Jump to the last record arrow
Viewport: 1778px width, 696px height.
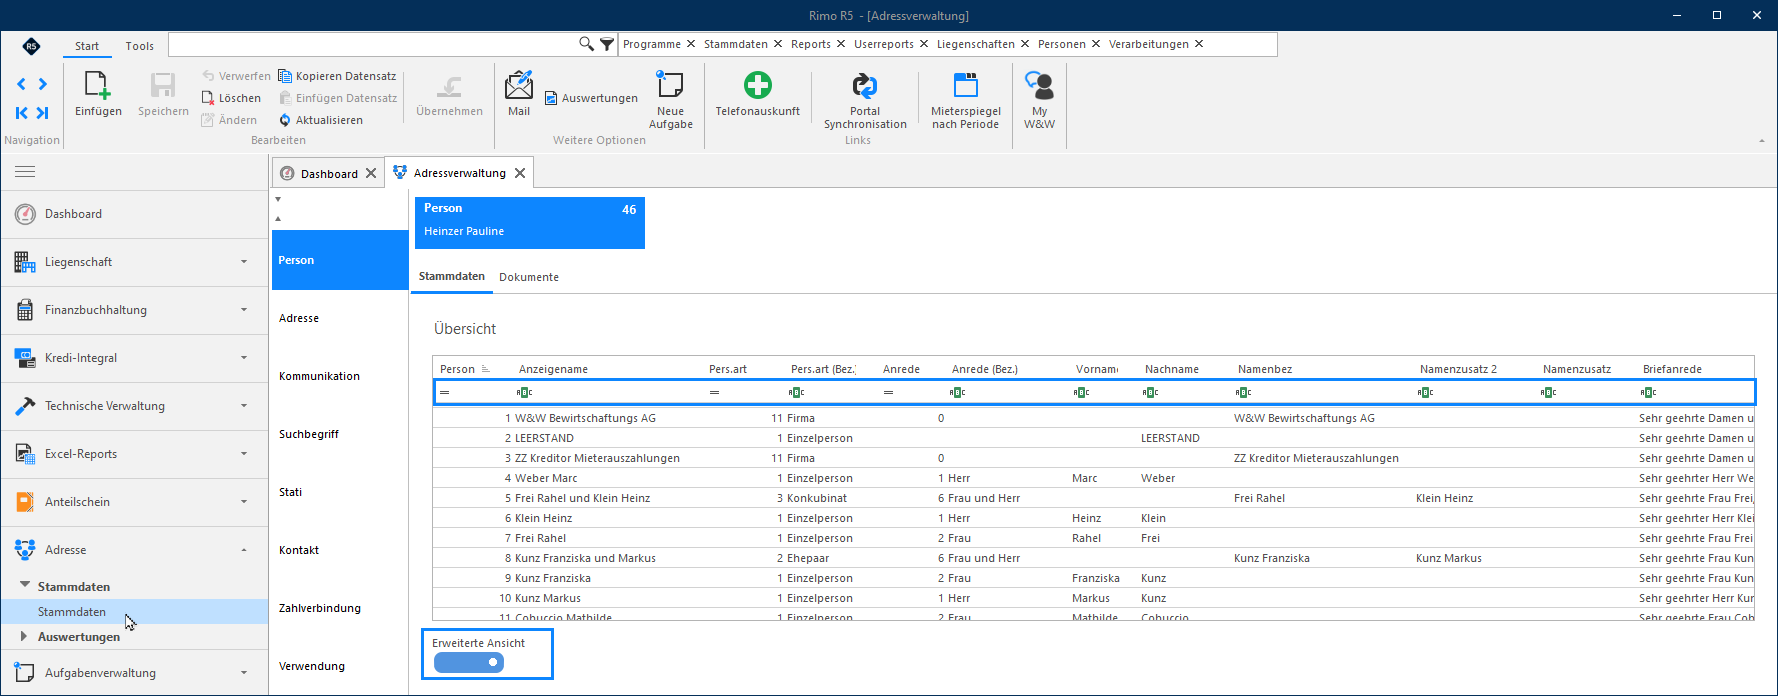tap(42, 113)
